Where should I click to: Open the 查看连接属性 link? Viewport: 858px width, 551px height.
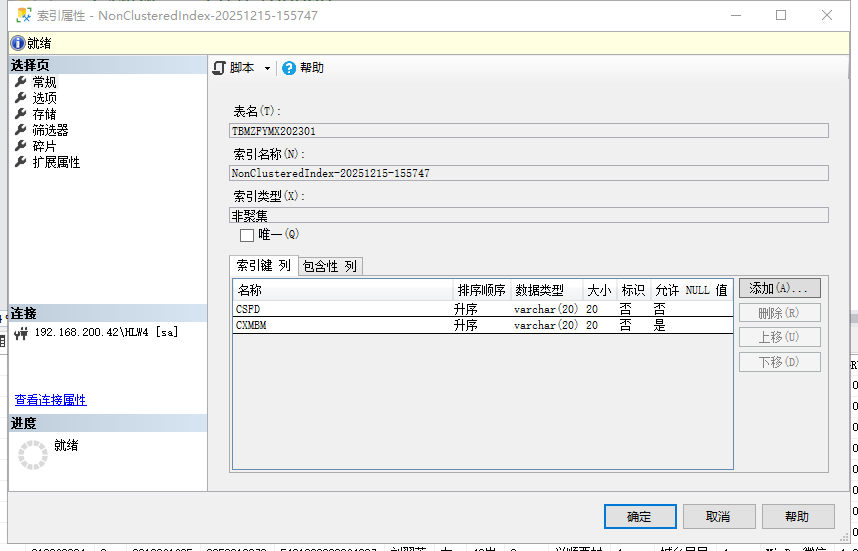50,400
